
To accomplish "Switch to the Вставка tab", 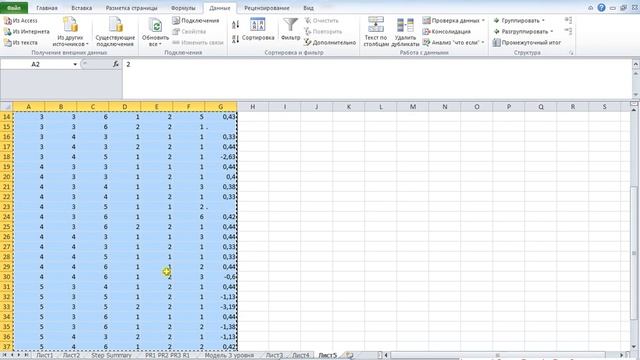I will pos(82,8).
